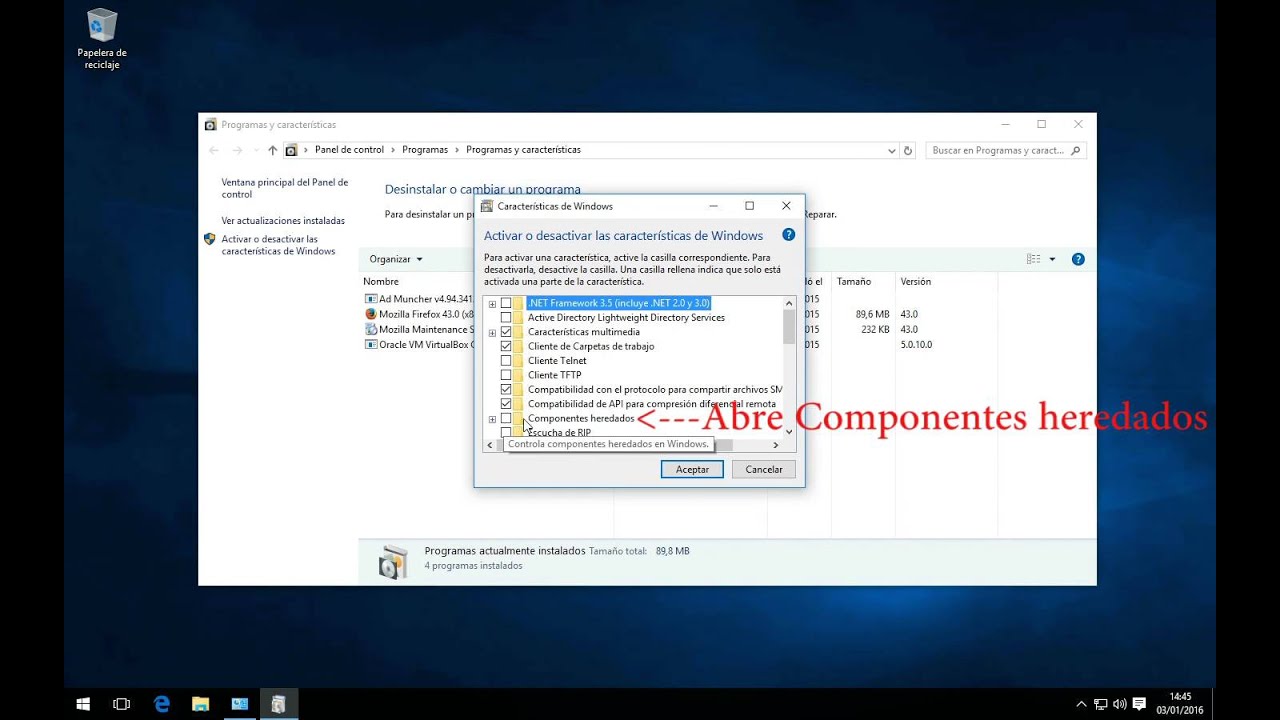
Task: Check the Componentes heredados checkbox
Action: (x=506, y=418)
